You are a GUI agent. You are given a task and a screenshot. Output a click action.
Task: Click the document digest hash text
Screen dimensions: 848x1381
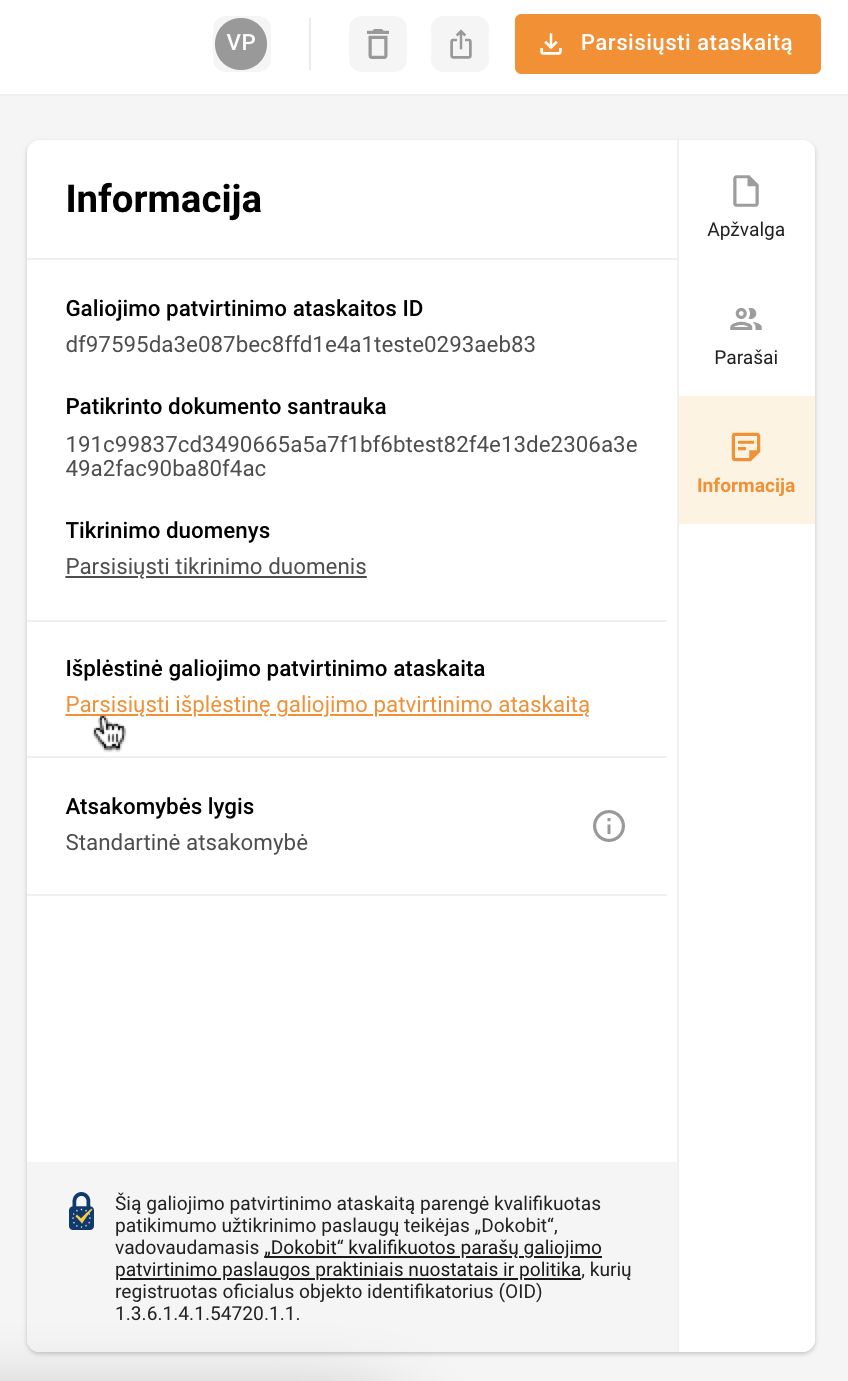pos(352,456)
